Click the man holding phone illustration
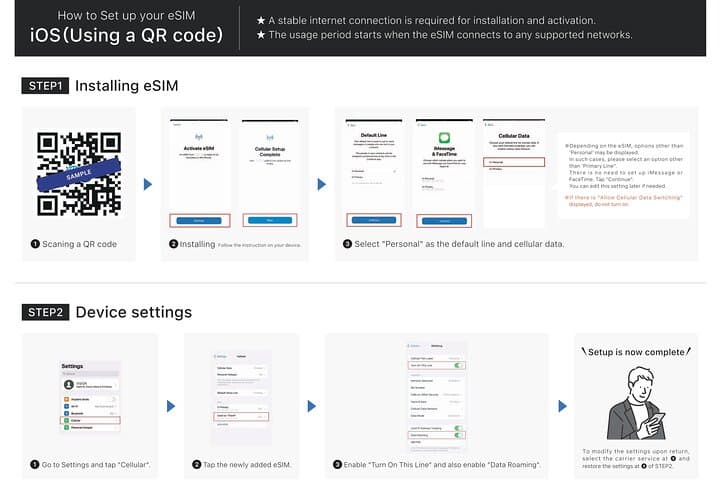 (x=636, y=403)
